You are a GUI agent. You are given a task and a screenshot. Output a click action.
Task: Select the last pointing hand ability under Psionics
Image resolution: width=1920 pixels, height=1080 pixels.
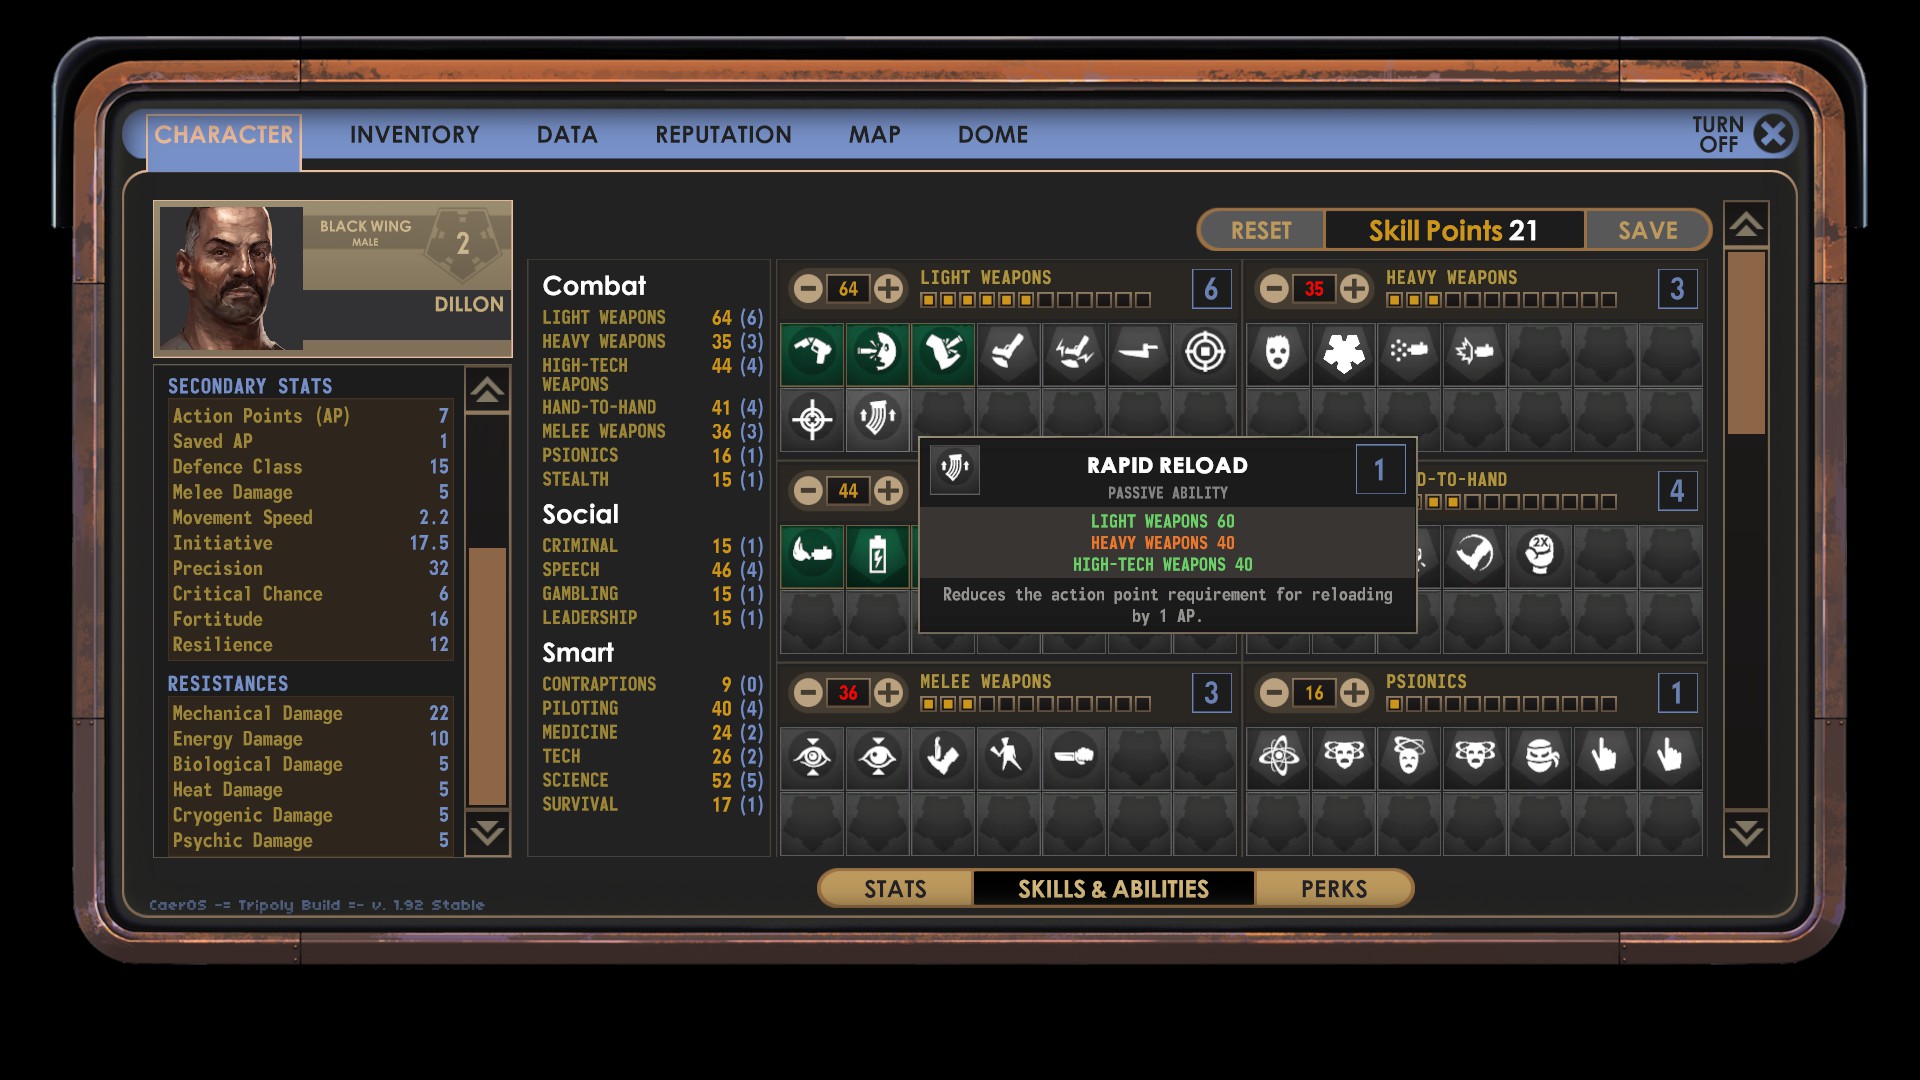click(x=1670, y=757)
